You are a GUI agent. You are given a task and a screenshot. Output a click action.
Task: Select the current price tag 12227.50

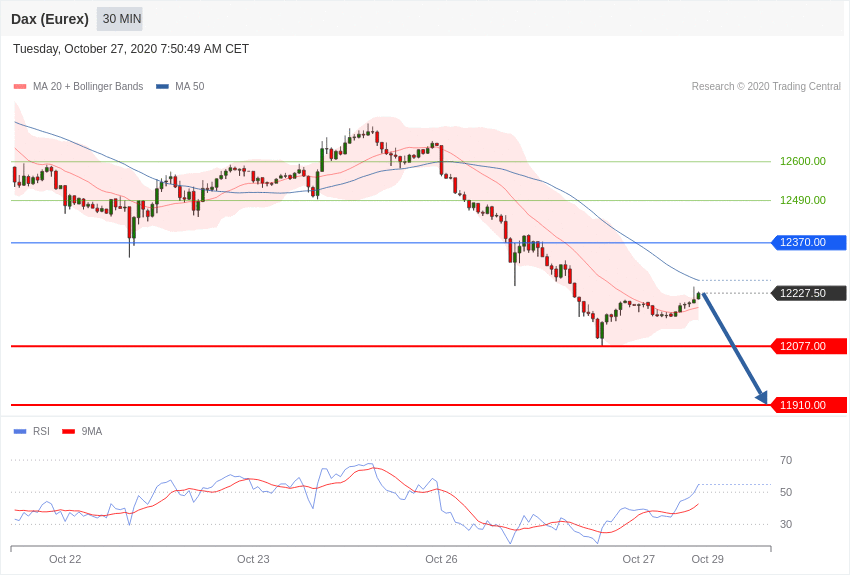(809, 293)
